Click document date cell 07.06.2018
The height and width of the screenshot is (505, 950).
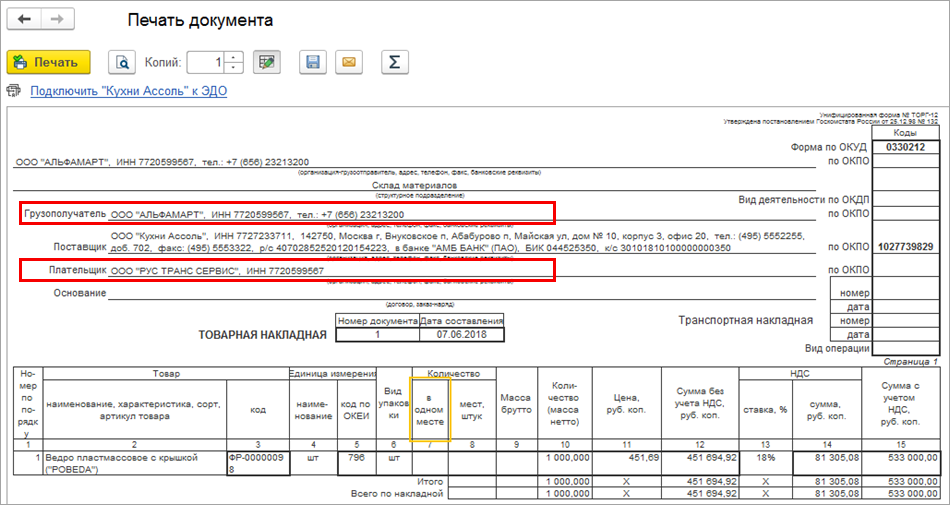click(462, 334)
